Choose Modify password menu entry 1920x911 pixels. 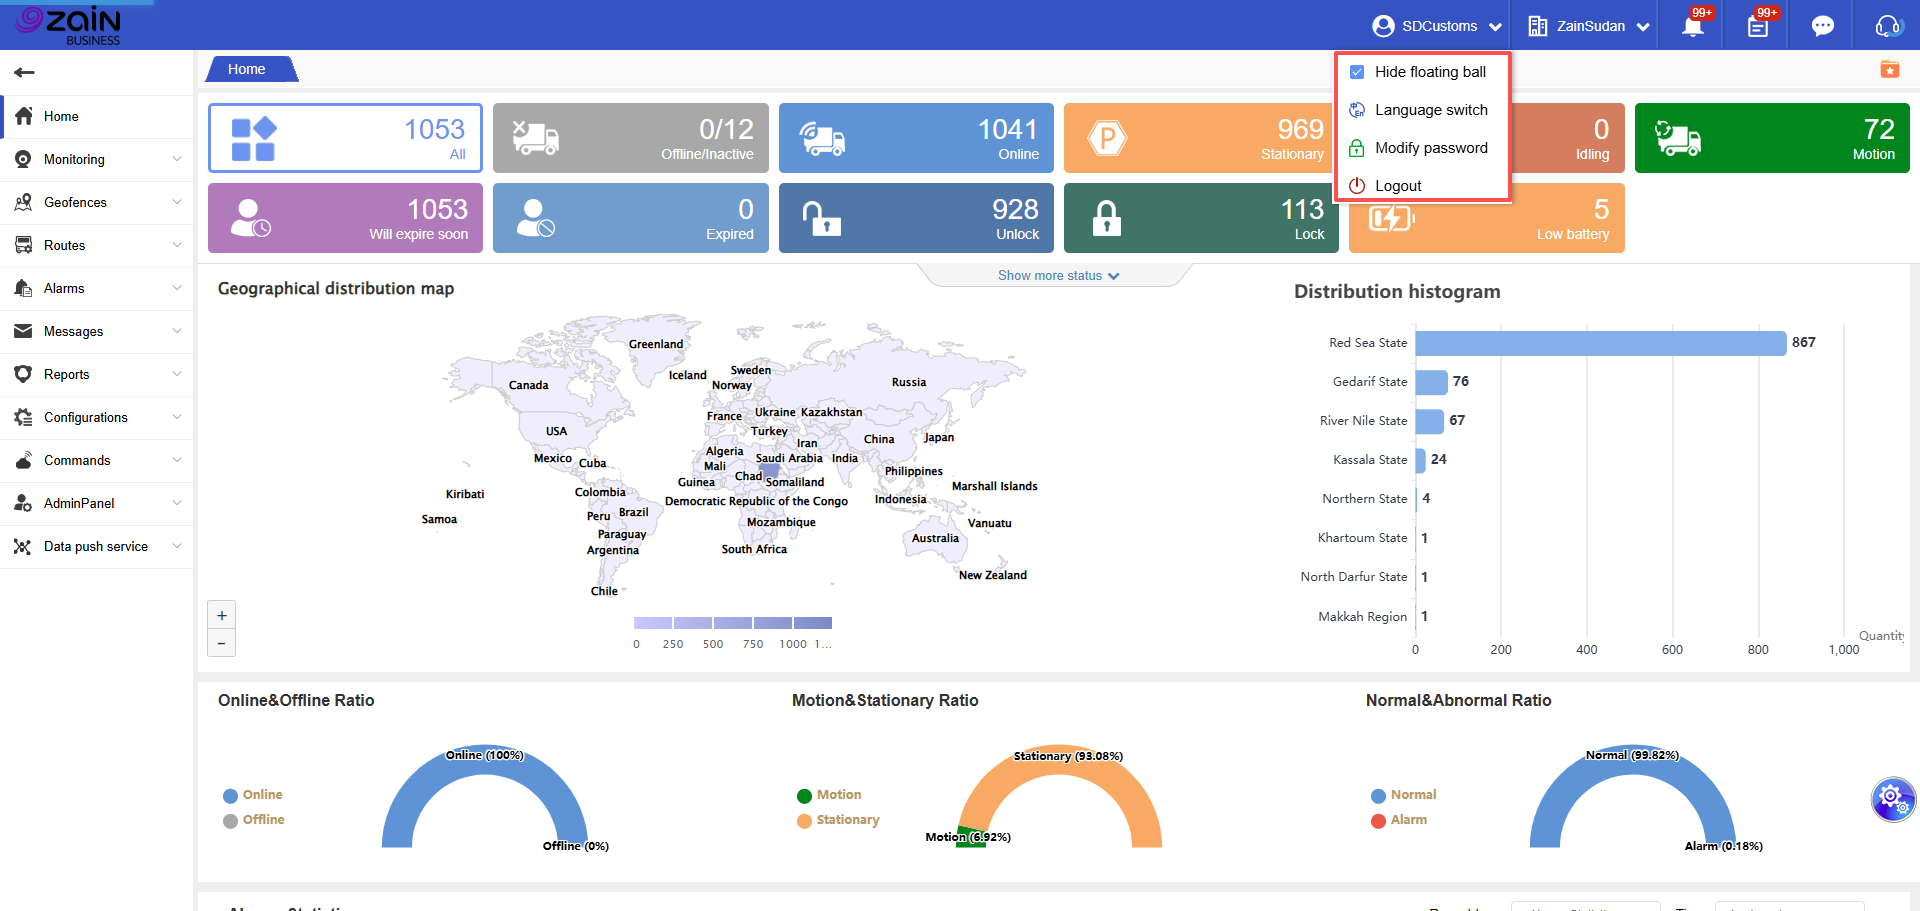click(x=1430, y=148)
